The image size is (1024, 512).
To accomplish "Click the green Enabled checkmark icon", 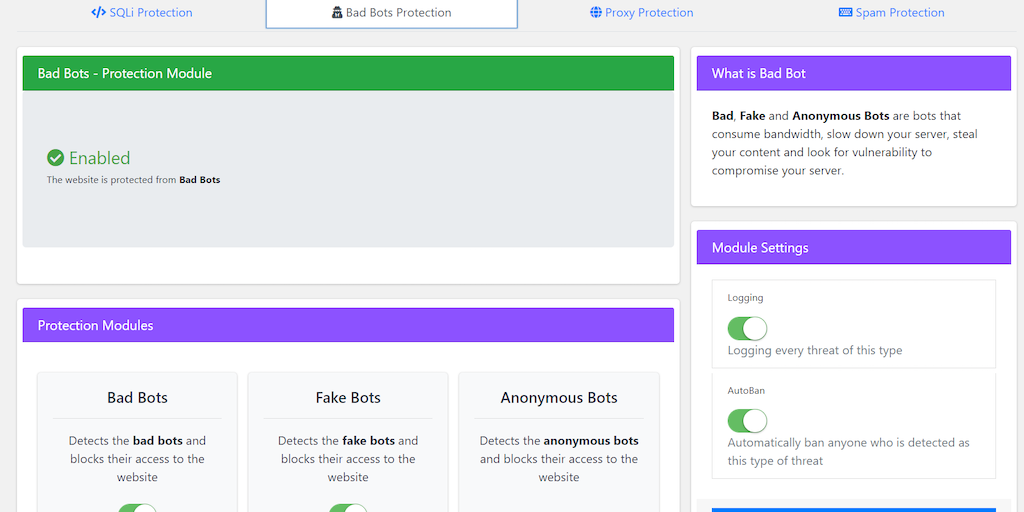I will pyautogui.click(x=56, y=158).
